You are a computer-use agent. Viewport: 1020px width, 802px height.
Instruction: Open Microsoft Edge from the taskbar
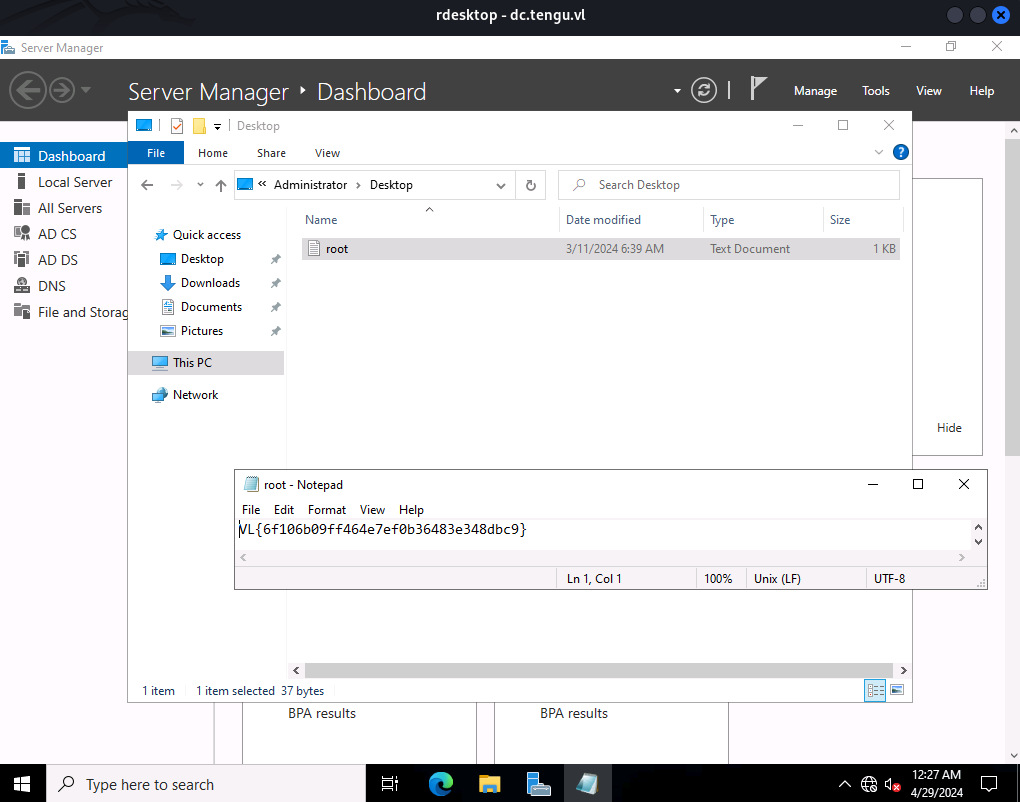pos(441,784)
